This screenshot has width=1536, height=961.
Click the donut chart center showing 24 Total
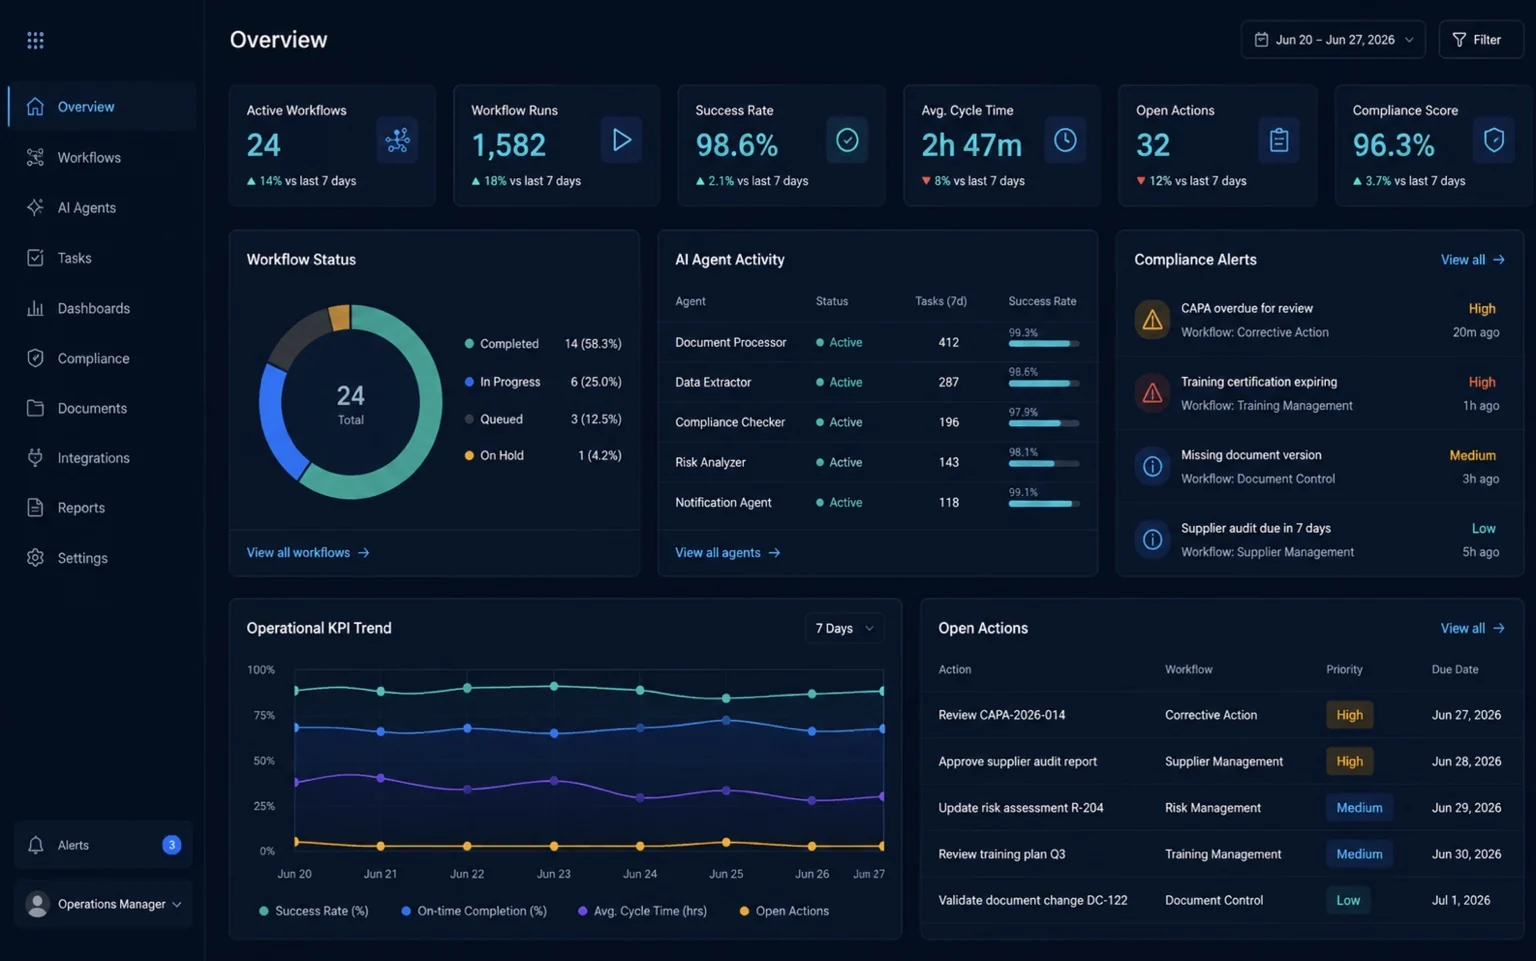click(350, 403)
